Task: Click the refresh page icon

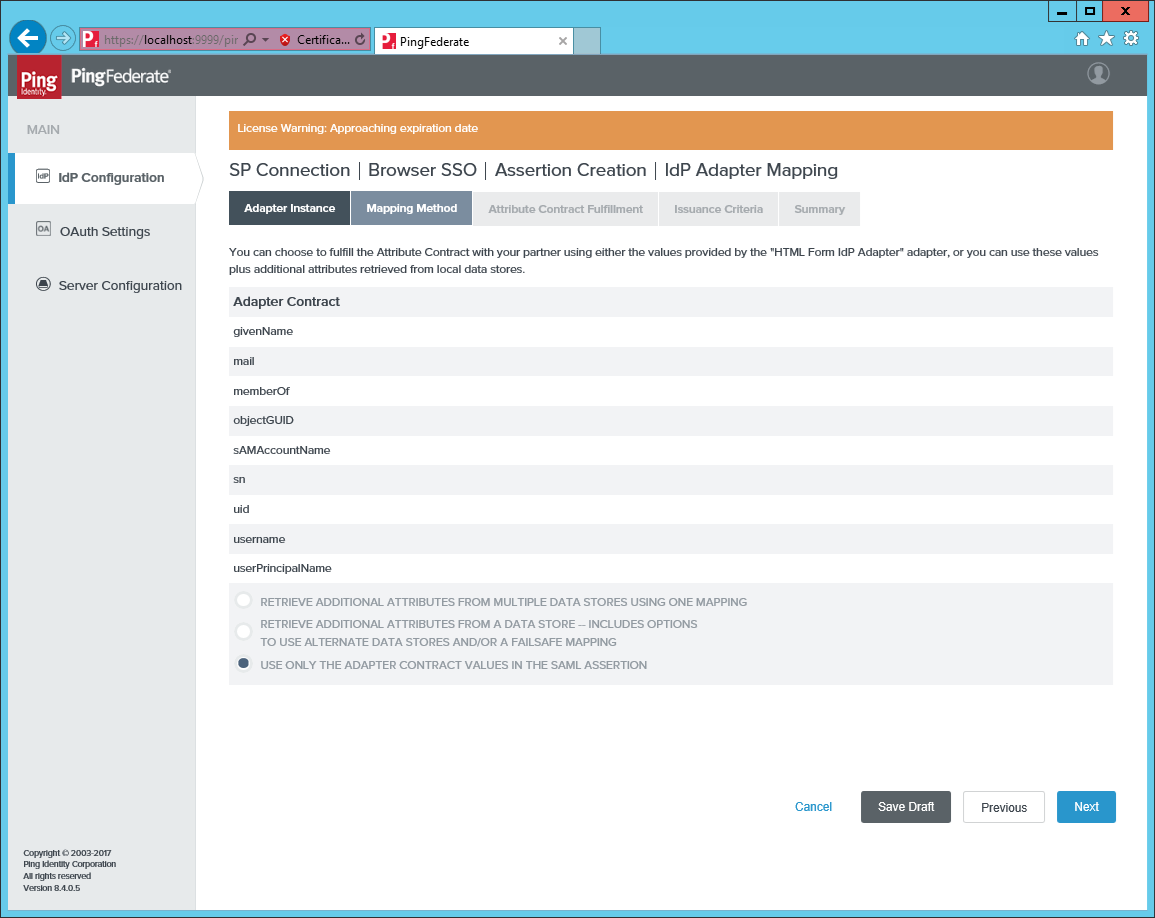Action: pyautogui.click(x=359, y=40)
